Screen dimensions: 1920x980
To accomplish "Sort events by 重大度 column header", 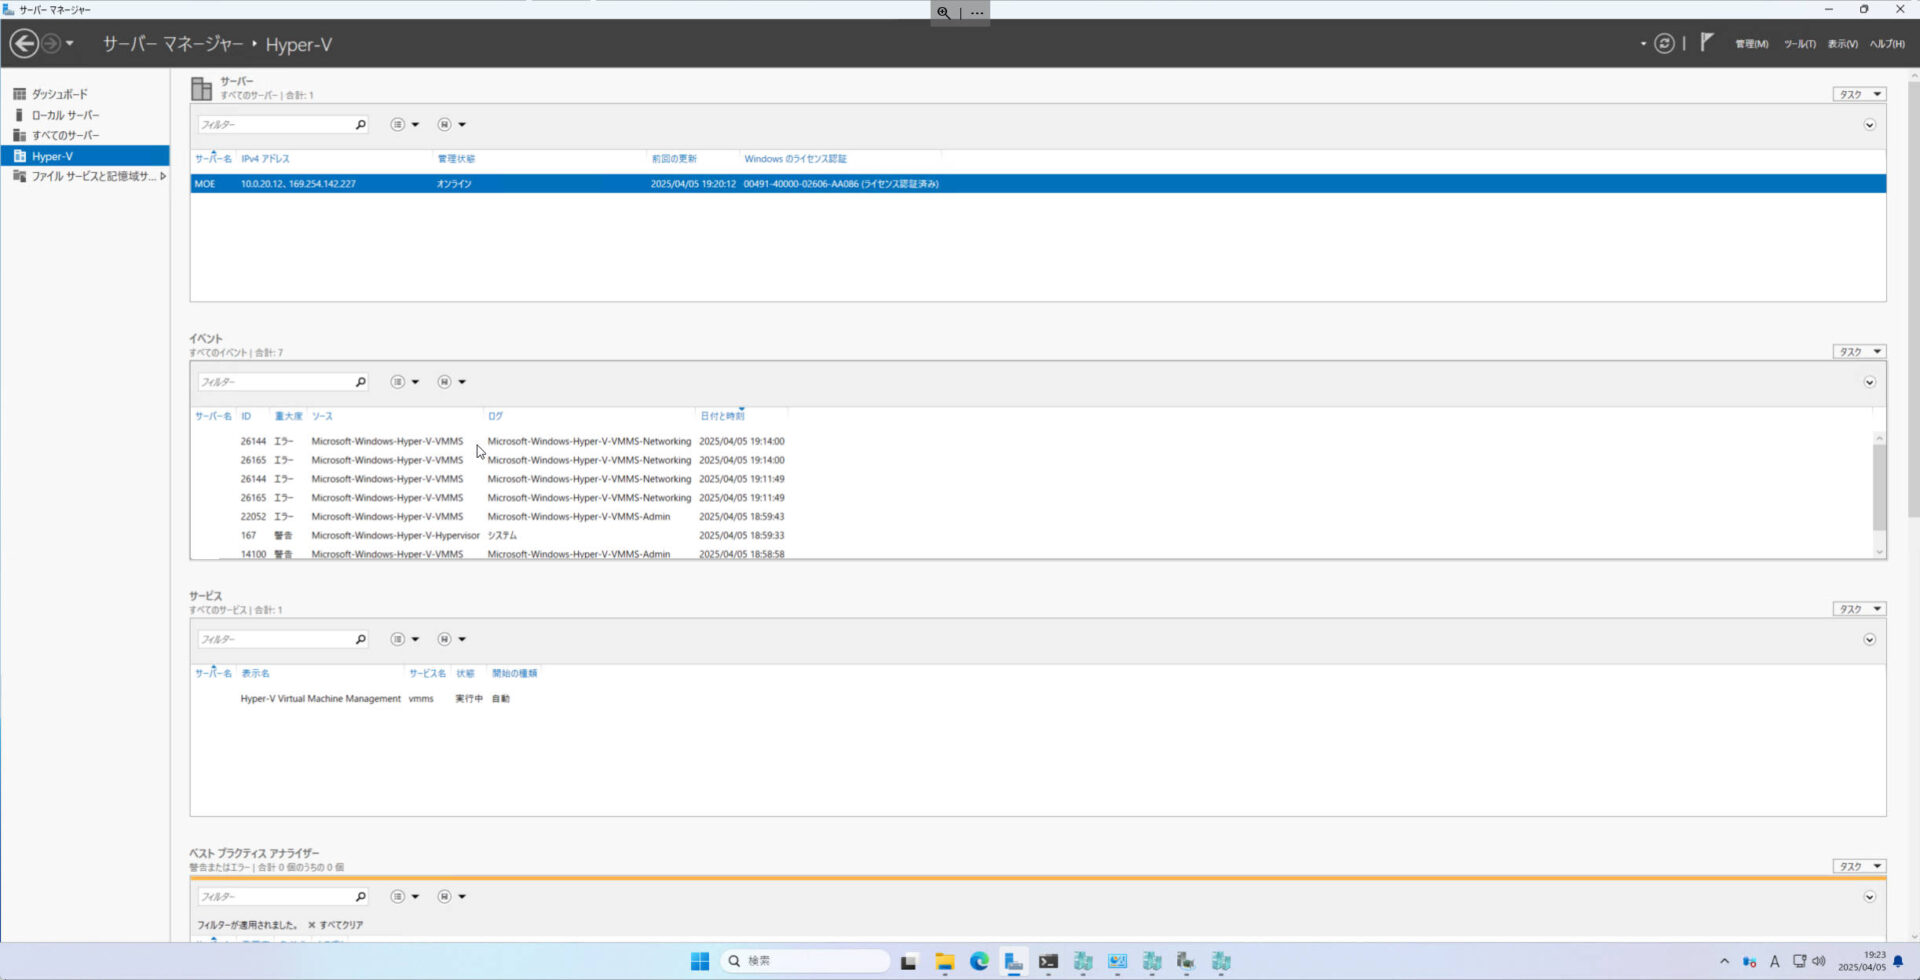I will (288, 416).
